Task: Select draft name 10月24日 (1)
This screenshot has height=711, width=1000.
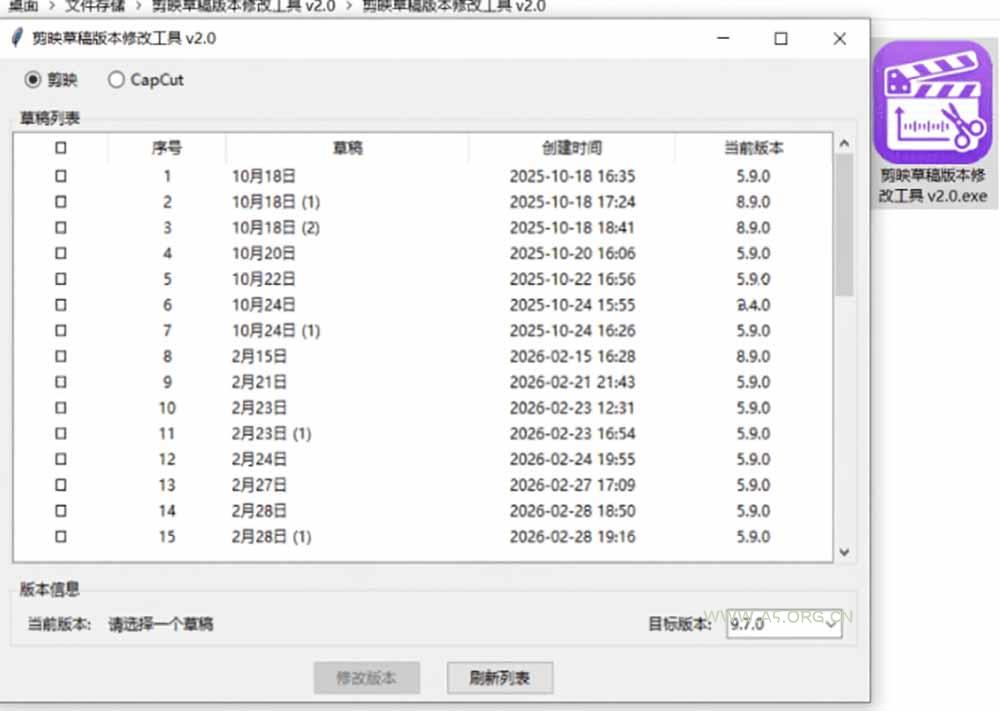Action: point(276,331)
